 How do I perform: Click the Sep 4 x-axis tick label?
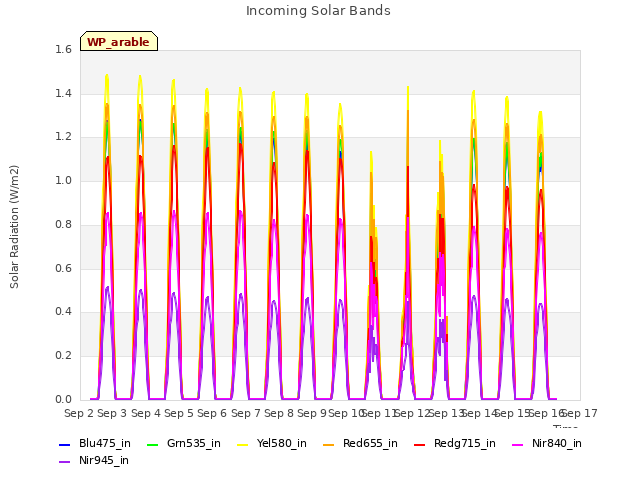[146, 413]
